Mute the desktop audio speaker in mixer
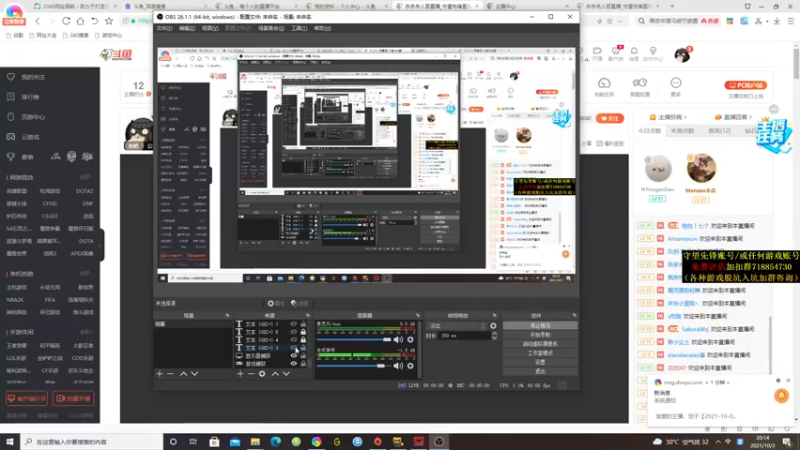800x450 pixels. click(x=398, y=365)
